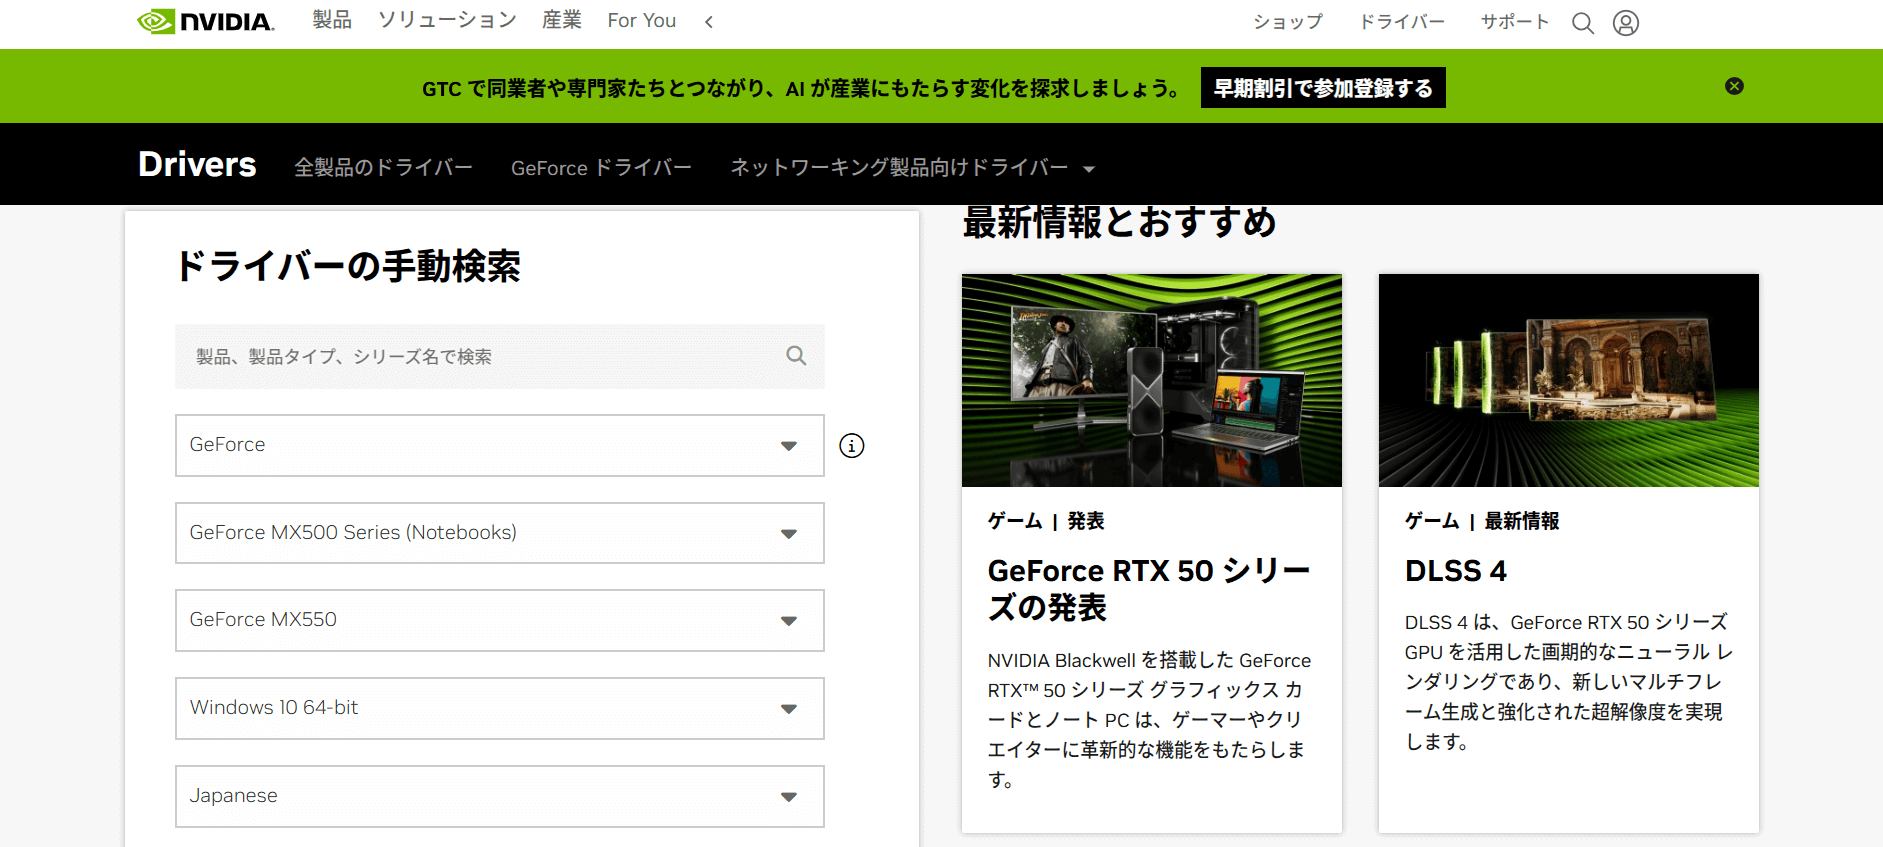Image resolution: width=1883 pixels, height=847 pixels.
Task: Open the GeForce product type dropdown
Action: (500, 445)
